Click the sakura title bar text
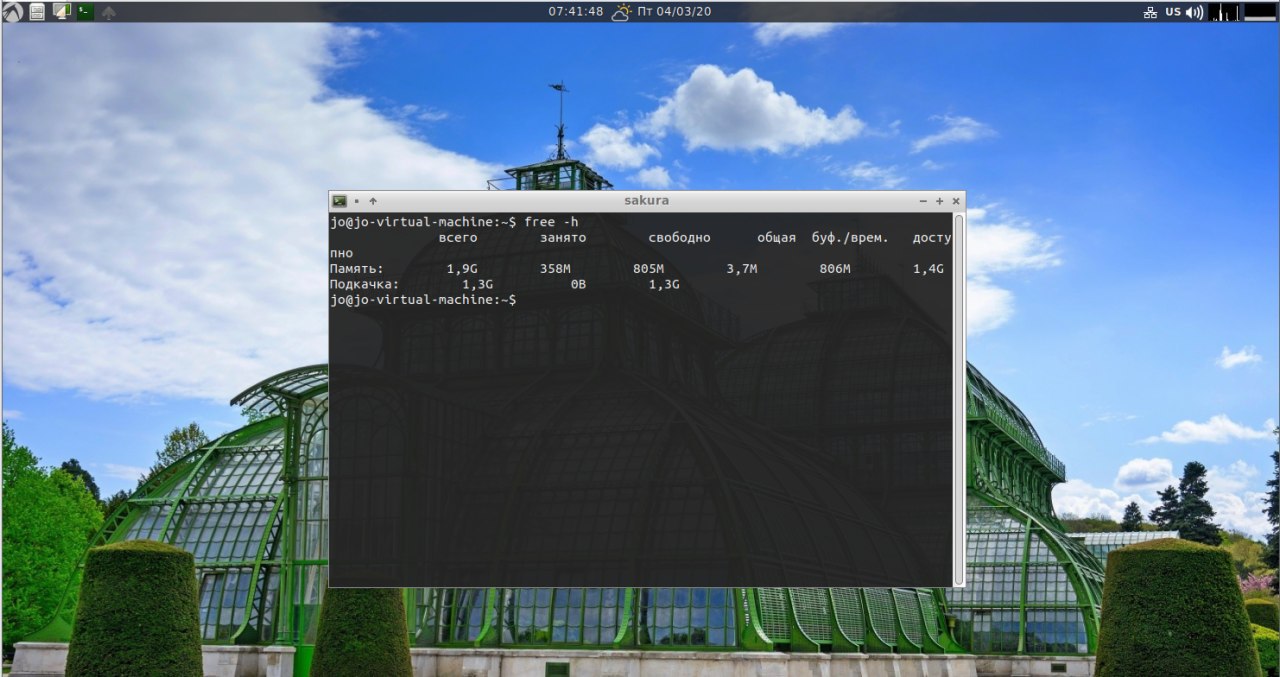 click(647, 200)
